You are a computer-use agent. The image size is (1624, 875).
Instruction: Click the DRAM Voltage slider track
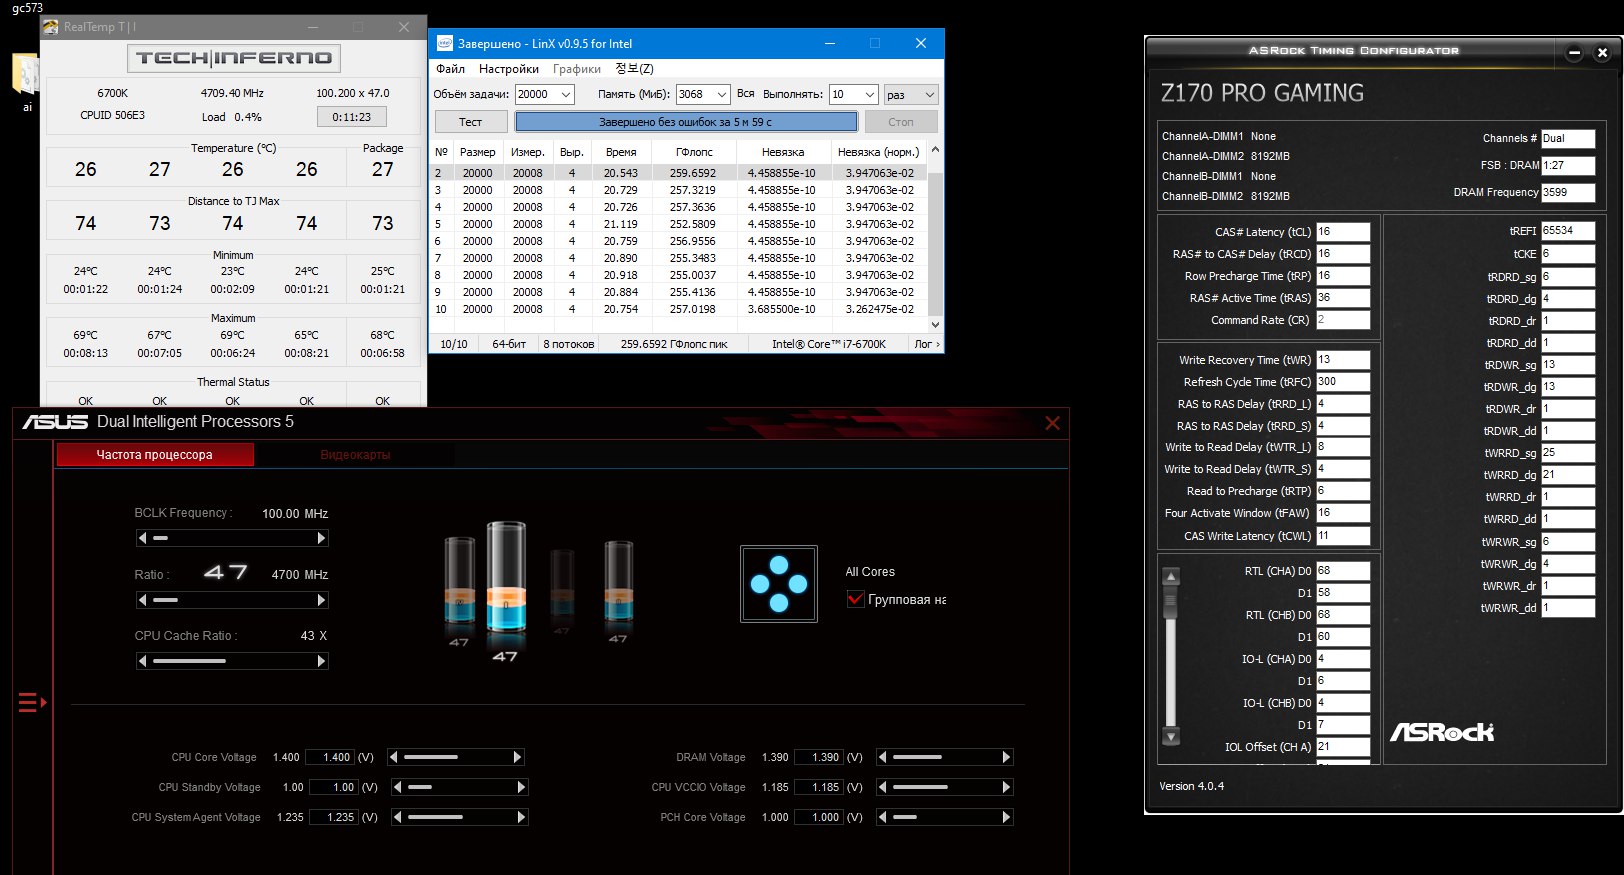(x=944, y=757)
